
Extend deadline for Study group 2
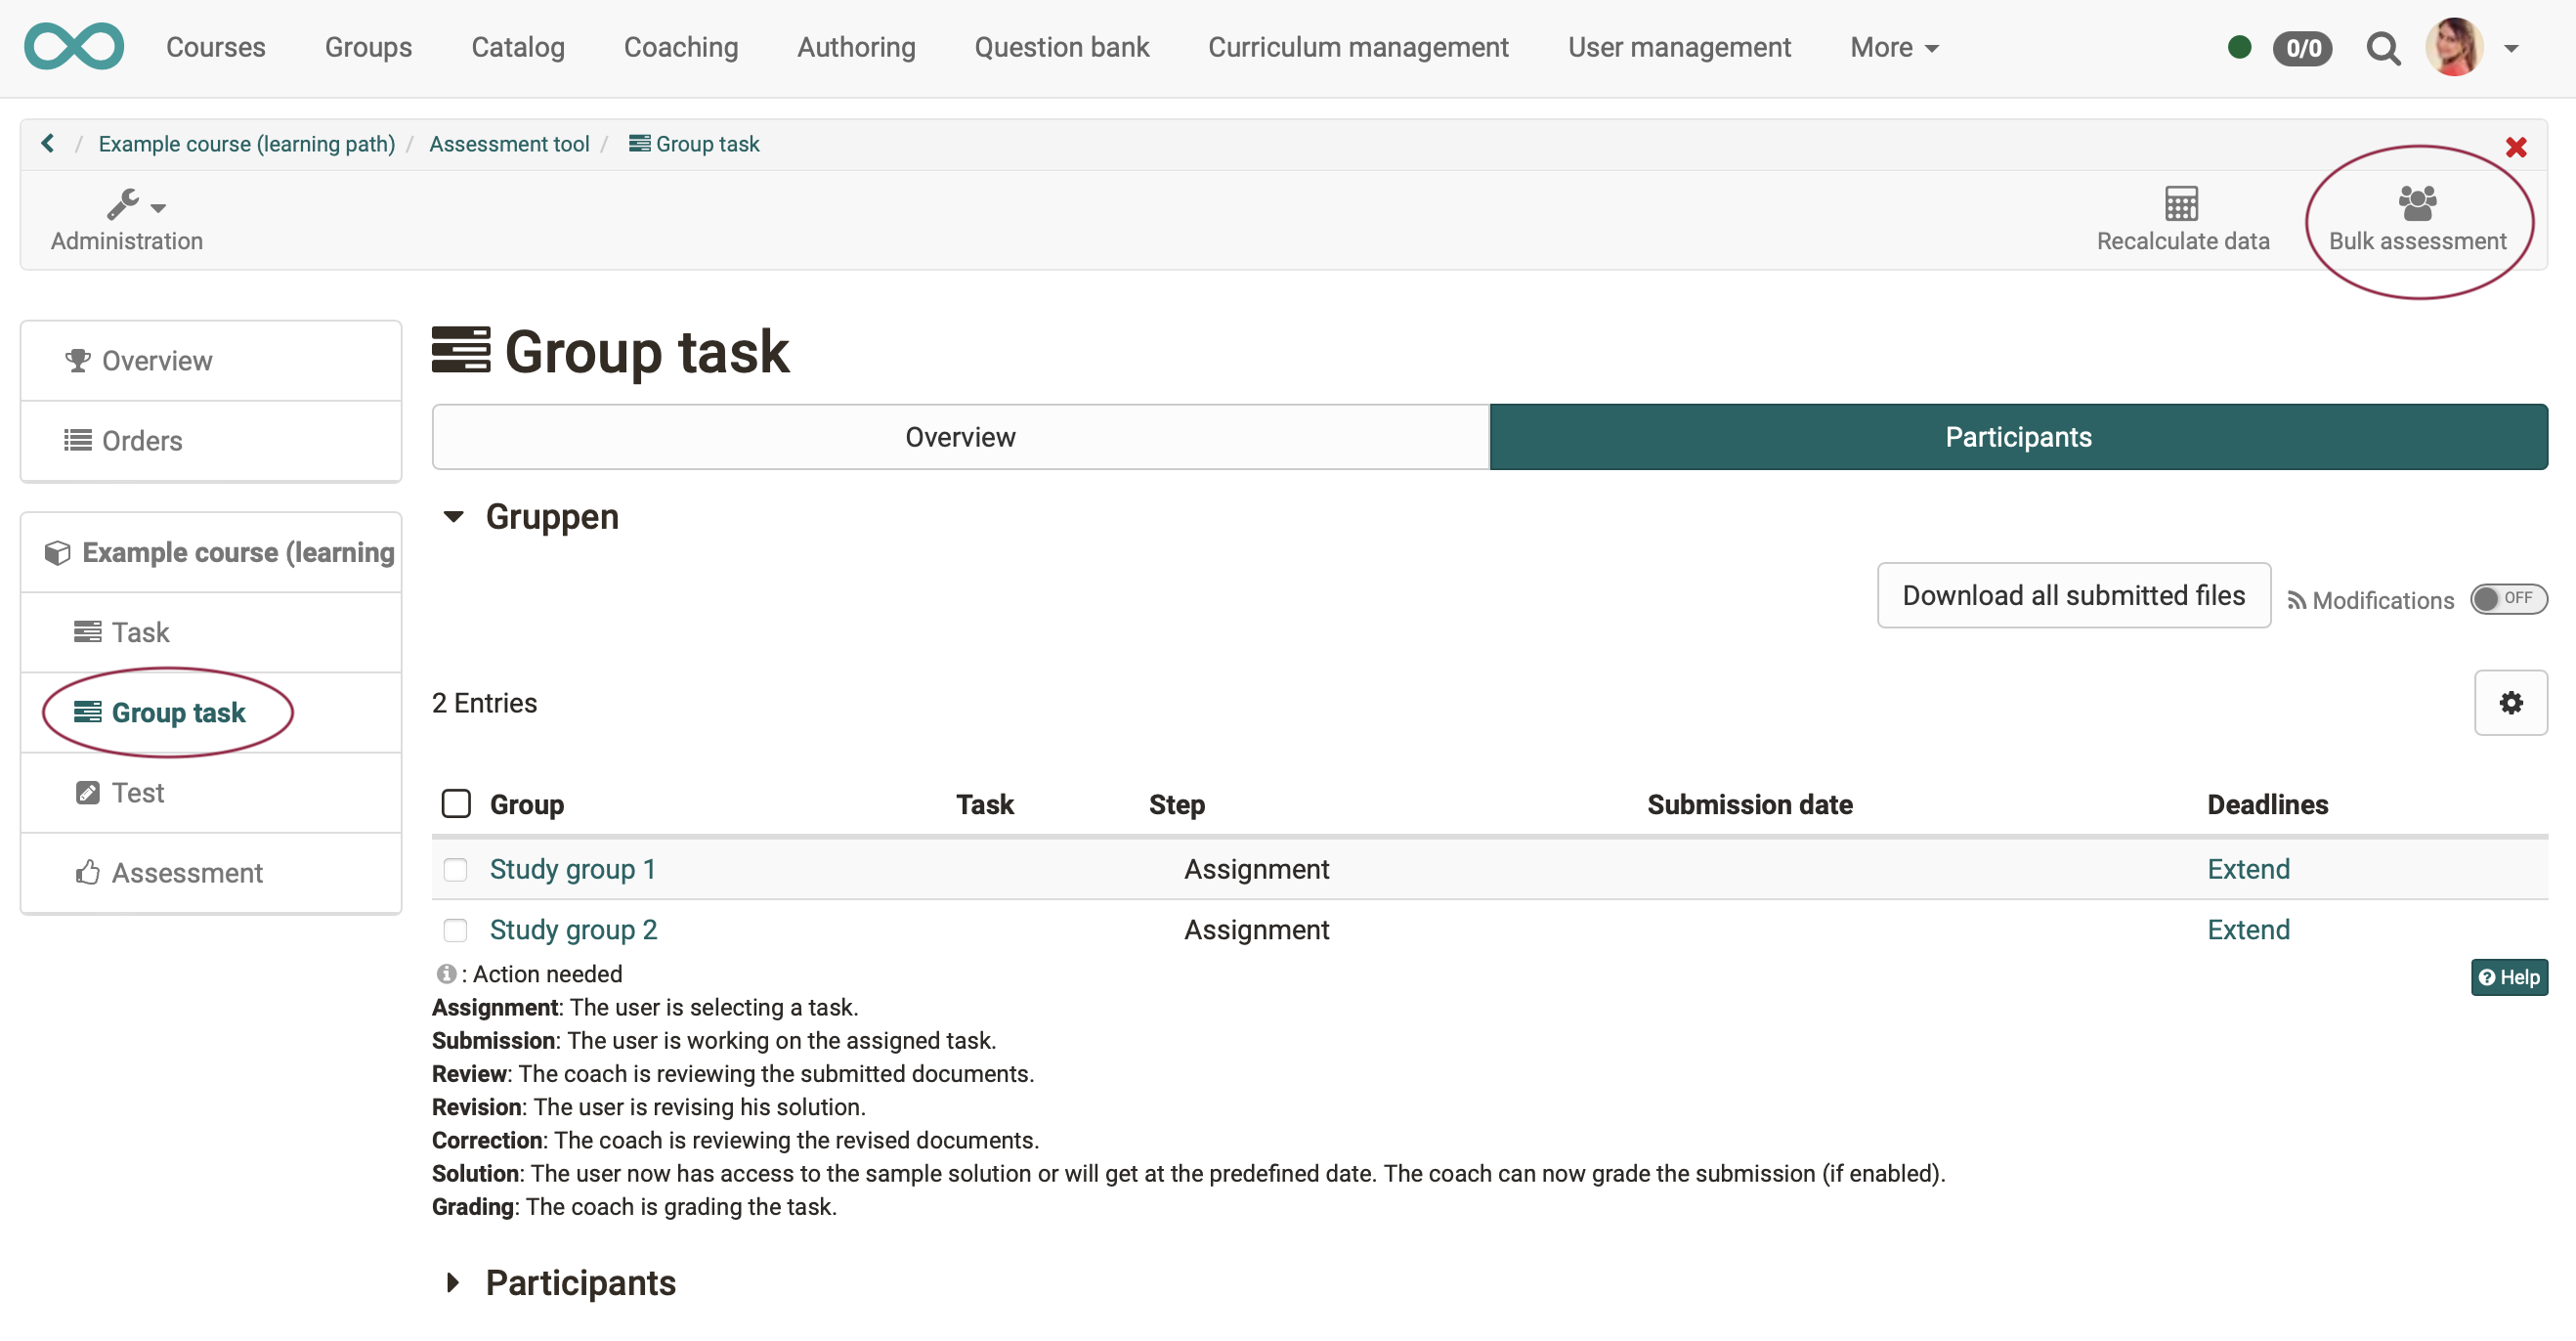point(2248,929)
